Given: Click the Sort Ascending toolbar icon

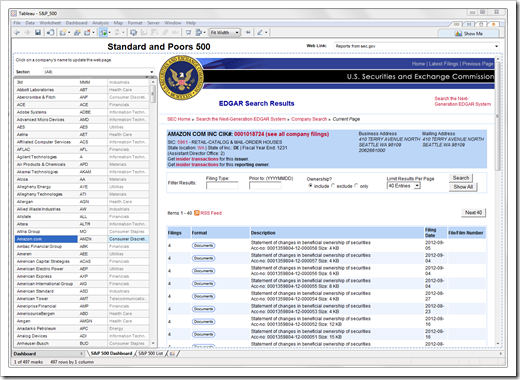Looking at the screenshot, I should coord(144,32).
